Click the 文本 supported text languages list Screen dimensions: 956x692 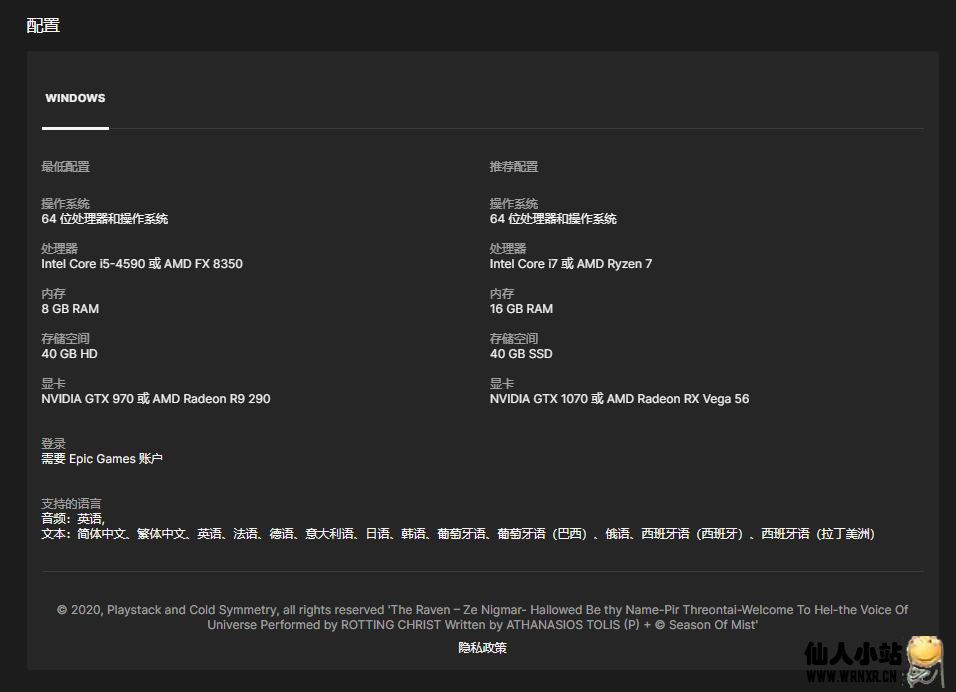(458, 534)
